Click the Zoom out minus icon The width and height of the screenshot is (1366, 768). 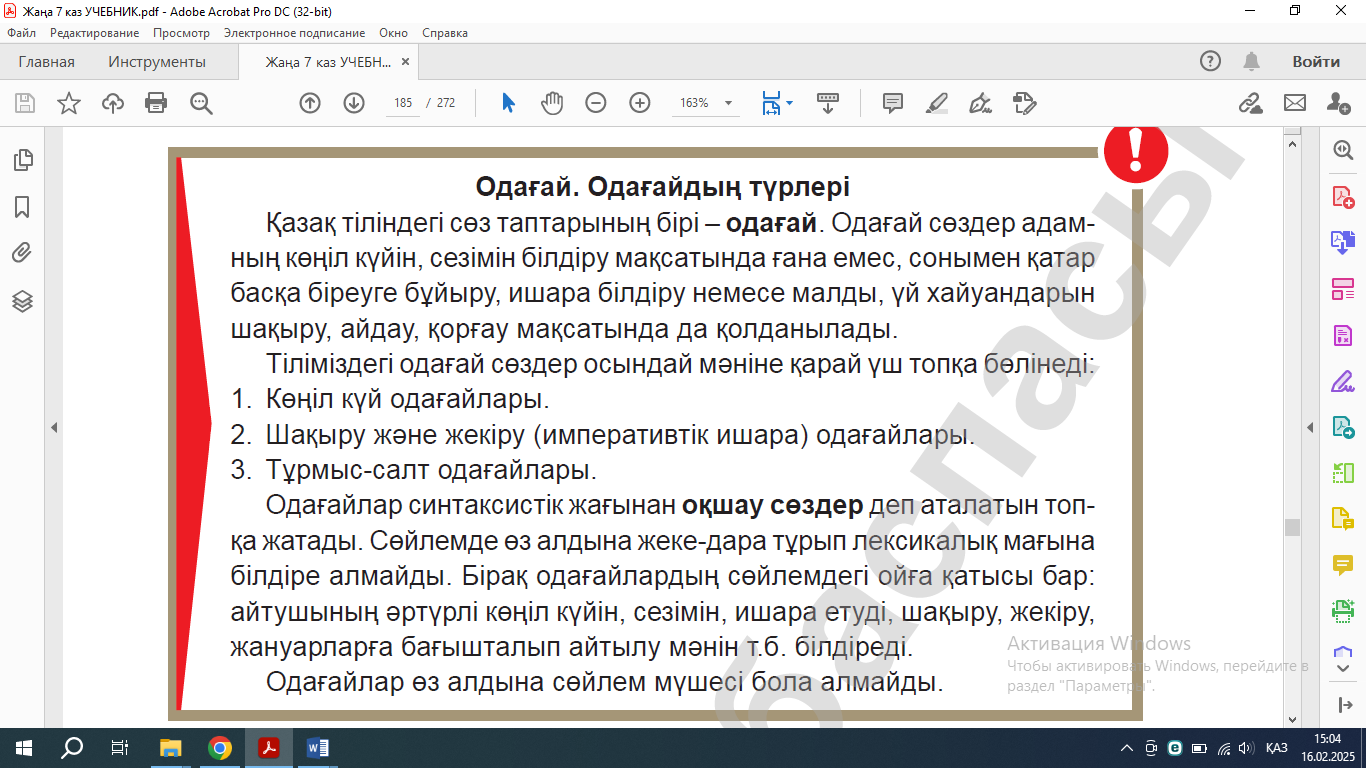[596, 103]
